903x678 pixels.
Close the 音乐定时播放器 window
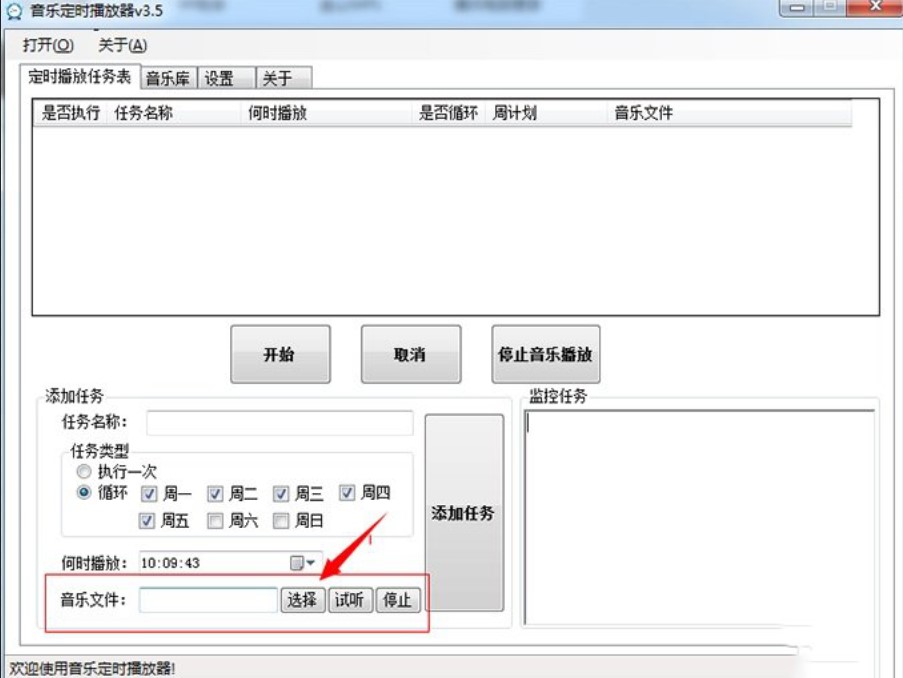875,7
